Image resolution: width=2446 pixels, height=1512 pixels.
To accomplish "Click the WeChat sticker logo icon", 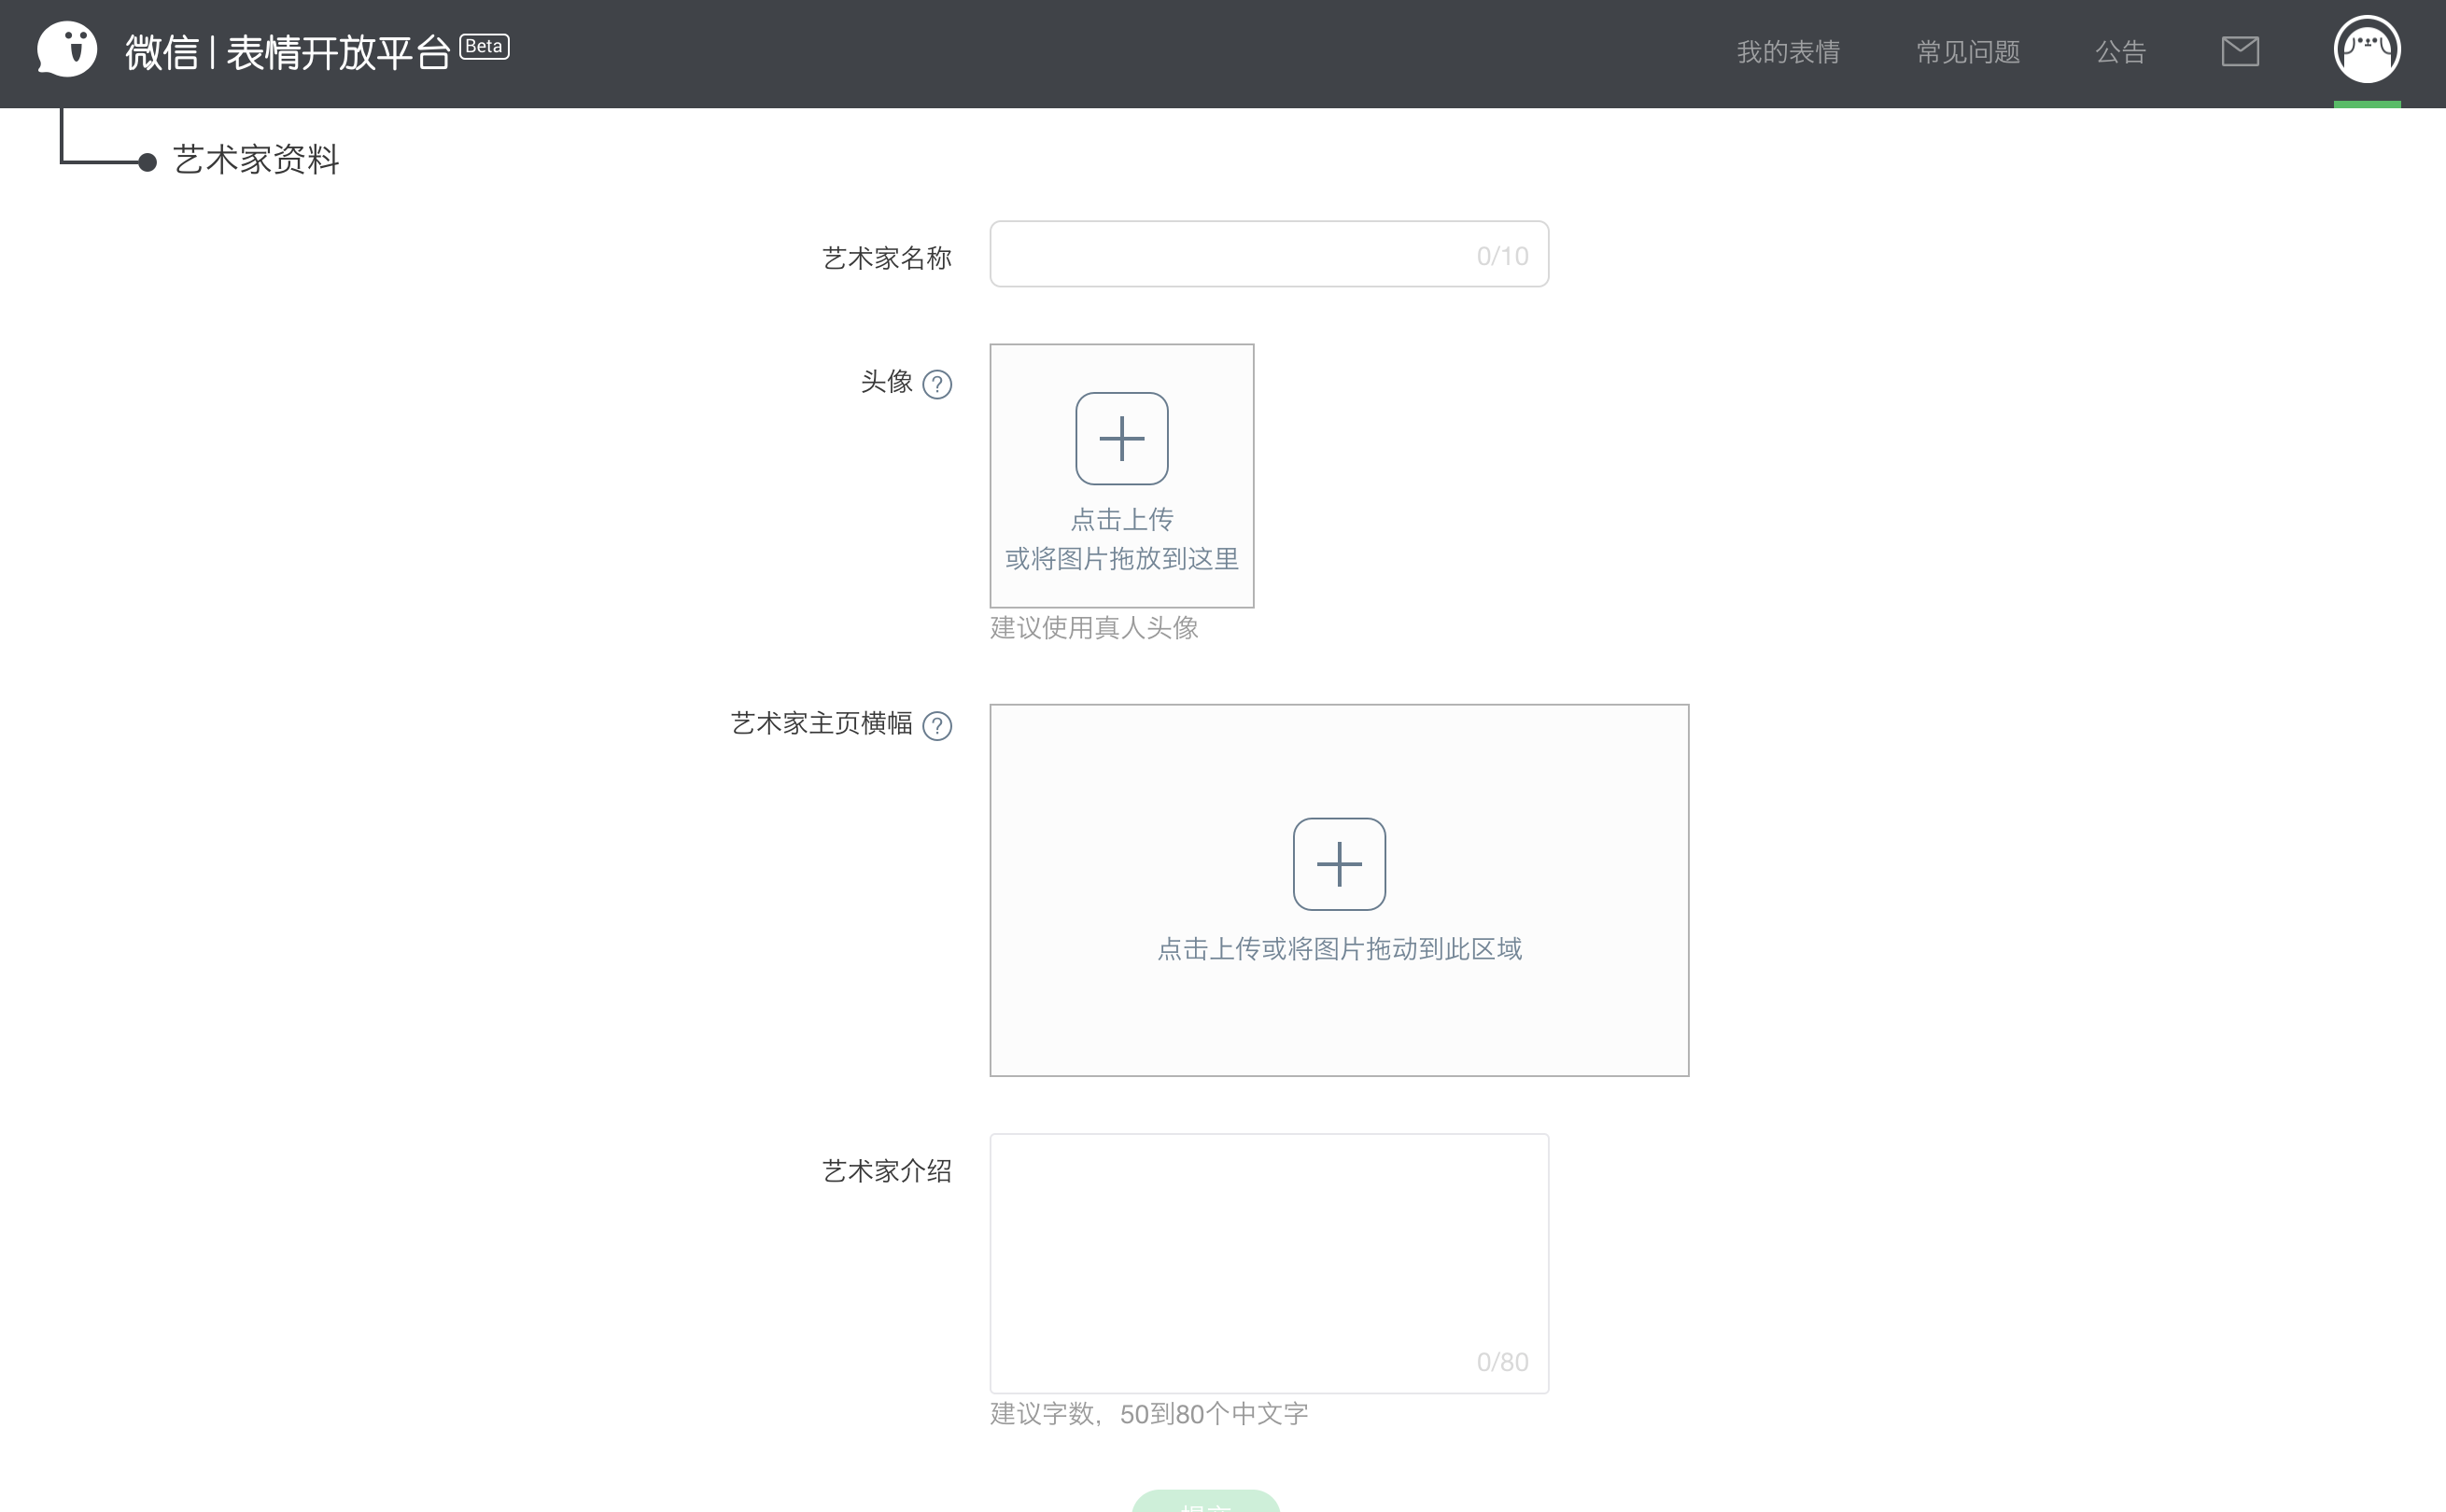I will 66,49.
